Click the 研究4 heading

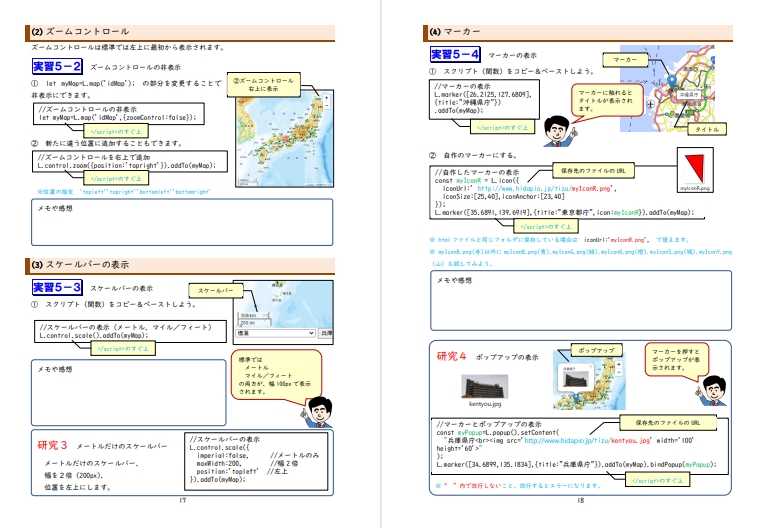[451, 356]
